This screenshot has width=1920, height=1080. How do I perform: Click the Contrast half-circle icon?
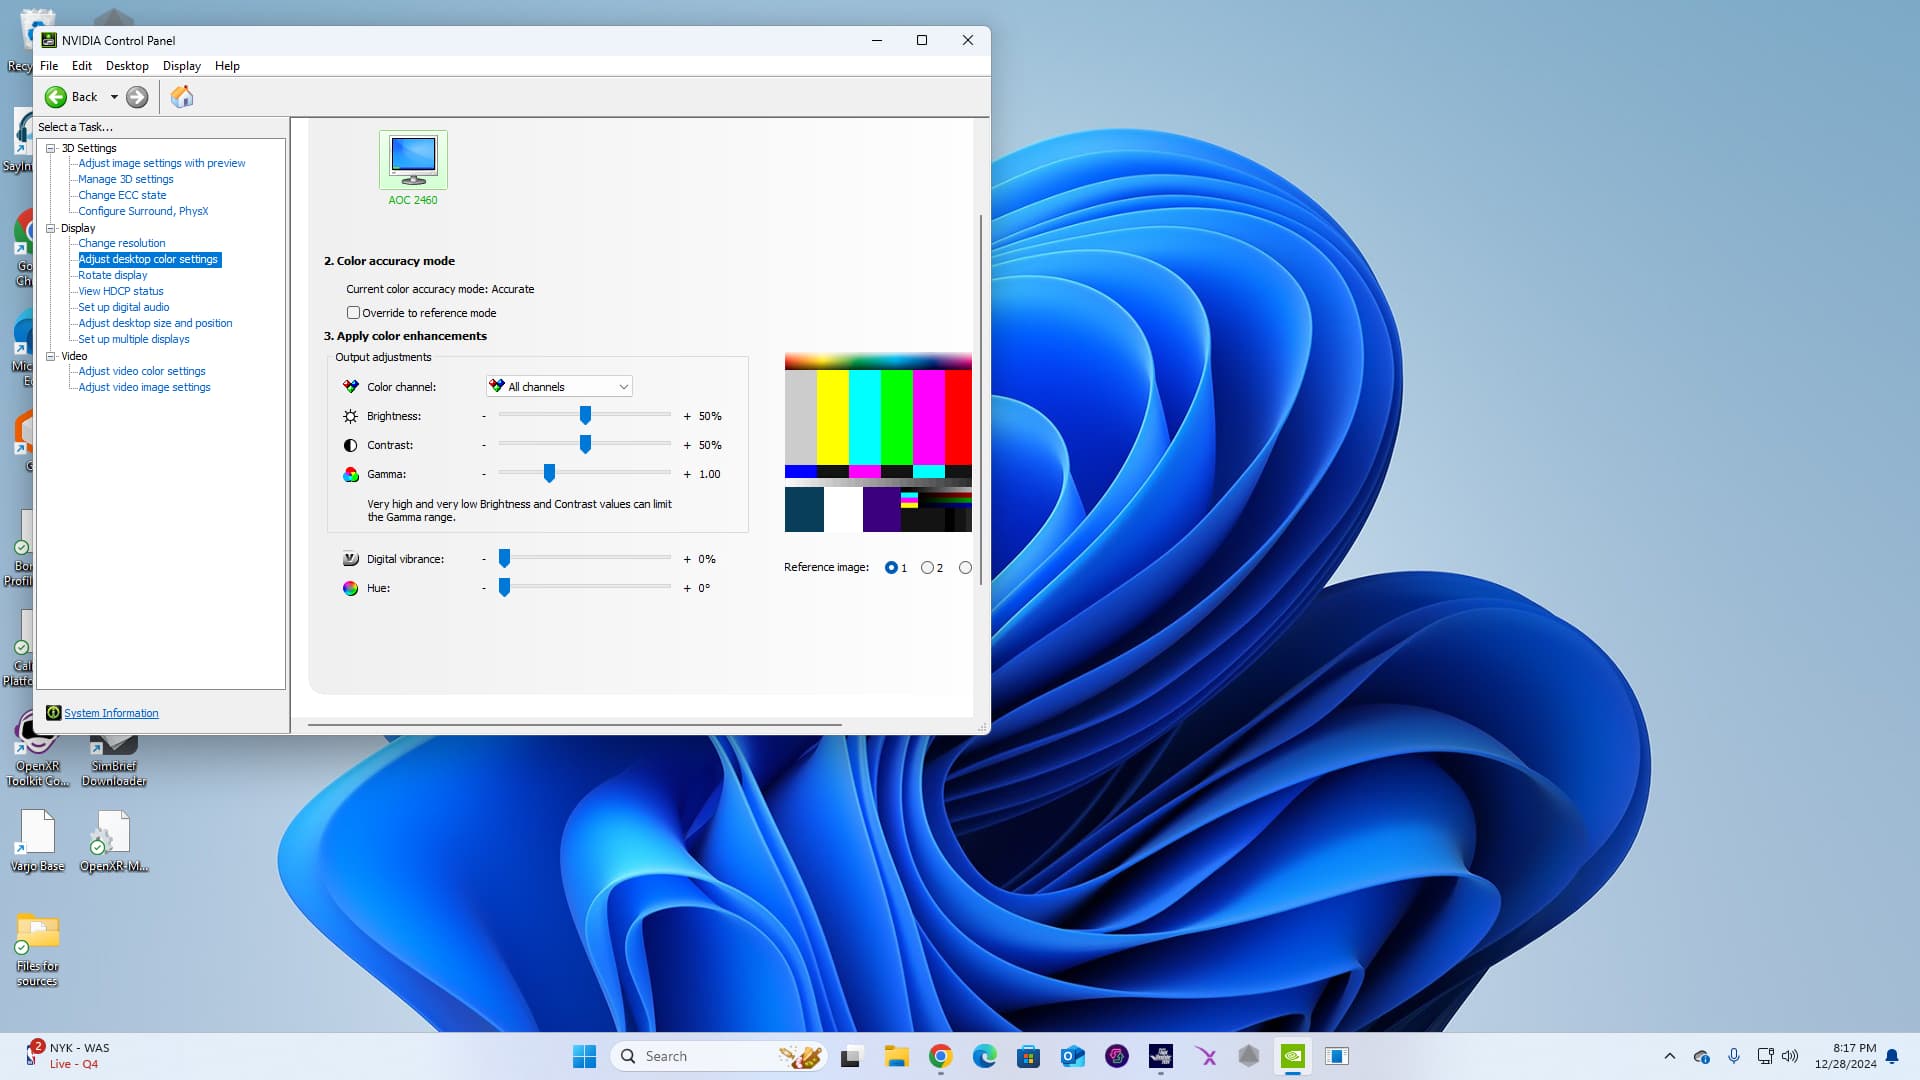(350, 445)
